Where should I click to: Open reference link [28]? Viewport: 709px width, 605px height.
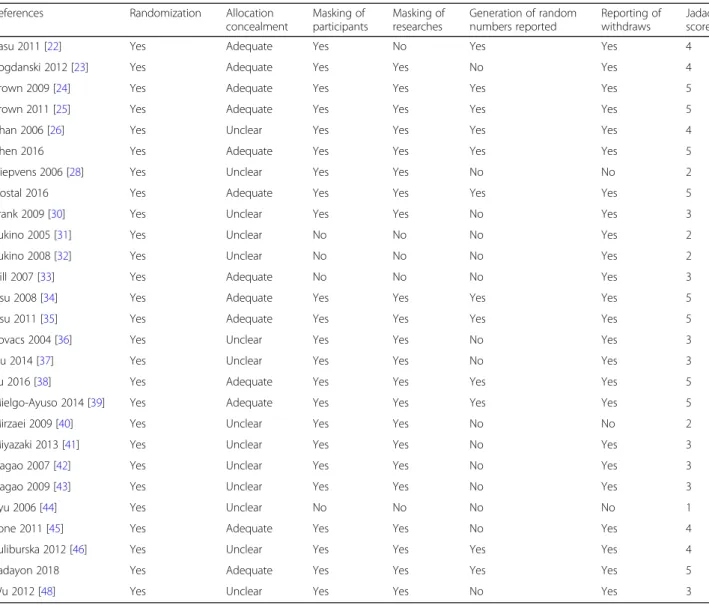[75, 172]
